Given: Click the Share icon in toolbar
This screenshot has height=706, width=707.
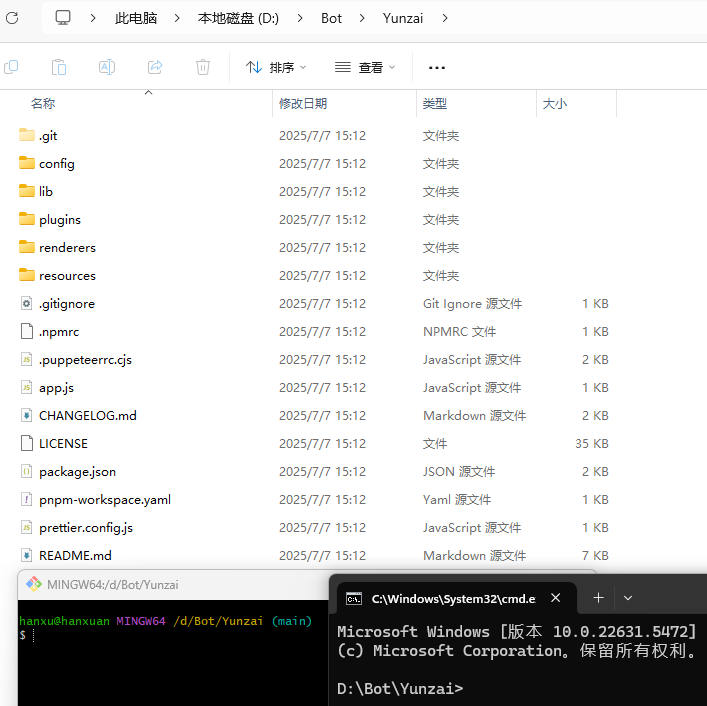Looking at the screenshot, I should click(x=155, y=67).
